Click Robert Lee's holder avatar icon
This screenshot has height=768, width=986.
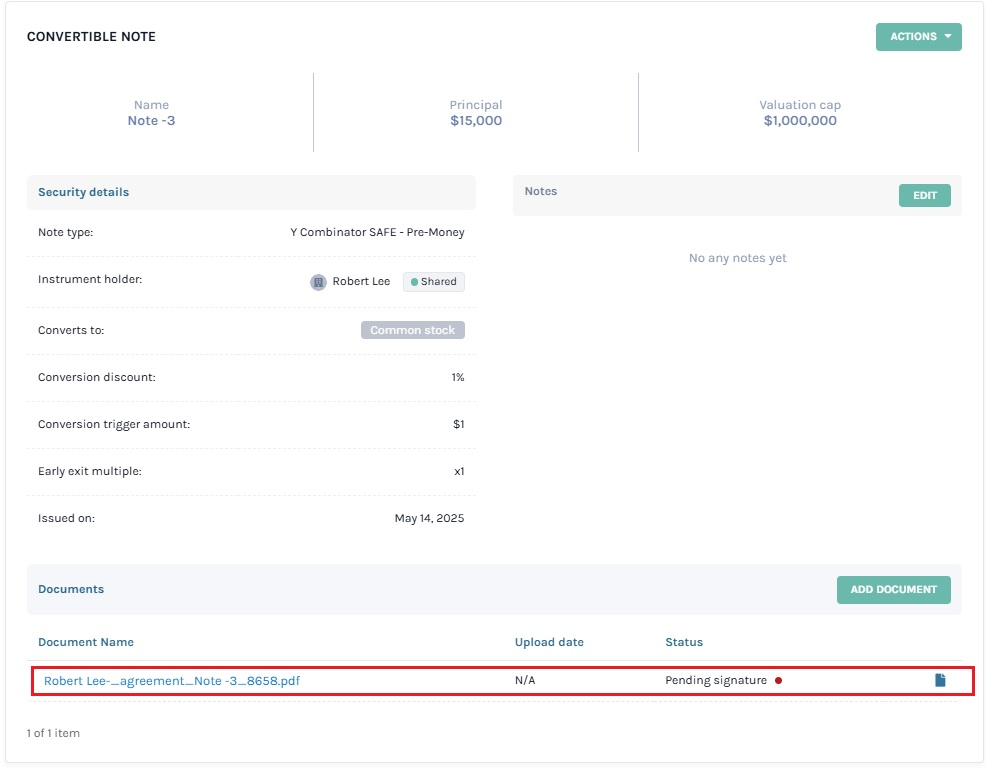click(318, 282)
